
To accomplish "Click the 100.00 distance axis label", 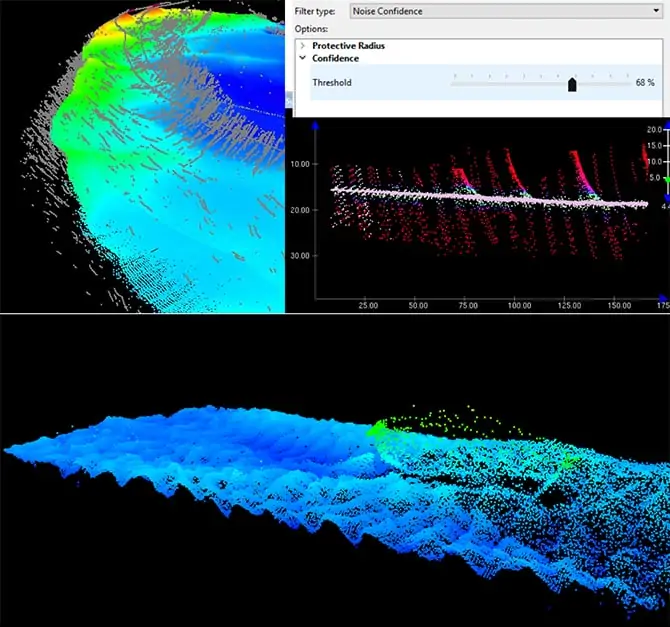I will (x=519, y=306).
